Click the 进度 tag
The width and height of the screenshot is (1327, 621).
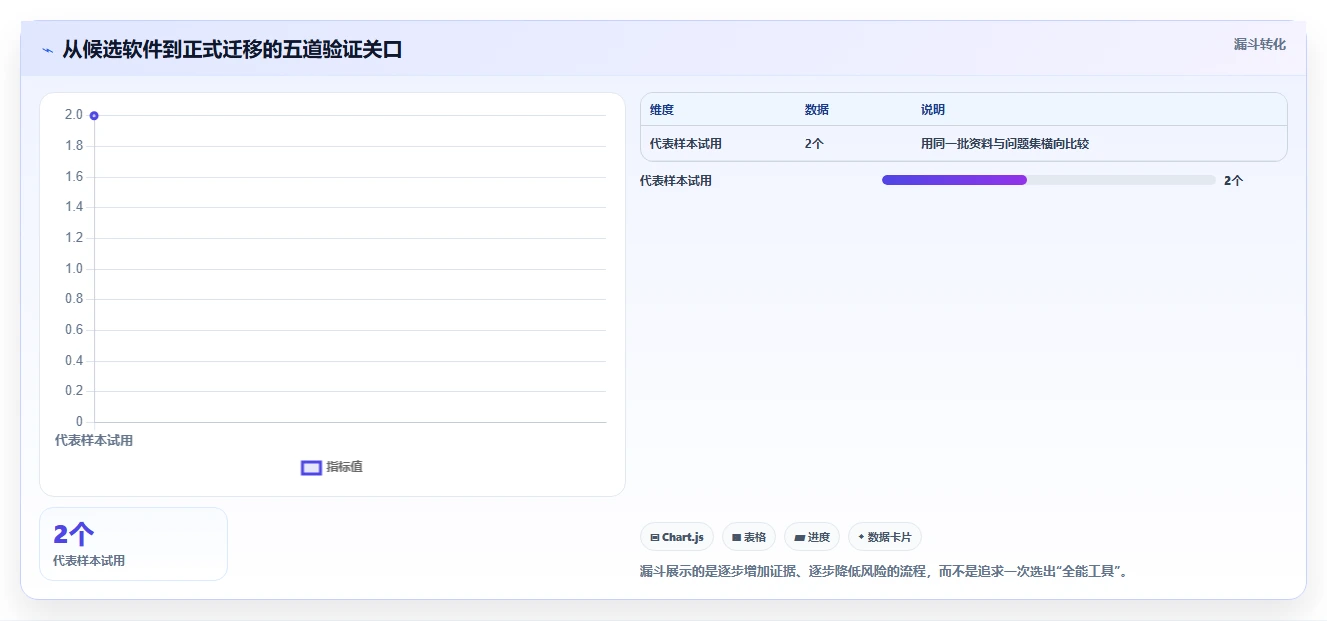pyautogui.click(x=812, y=537)
